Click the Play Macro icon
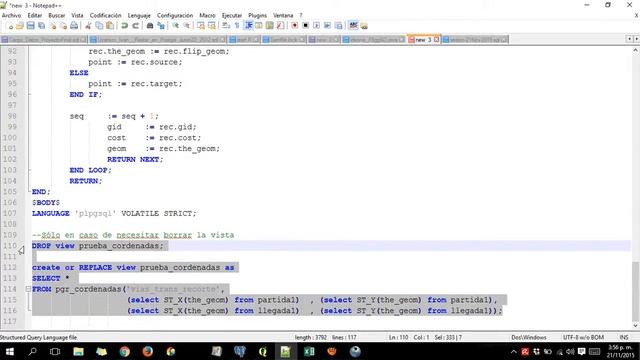 click(316, 26)
